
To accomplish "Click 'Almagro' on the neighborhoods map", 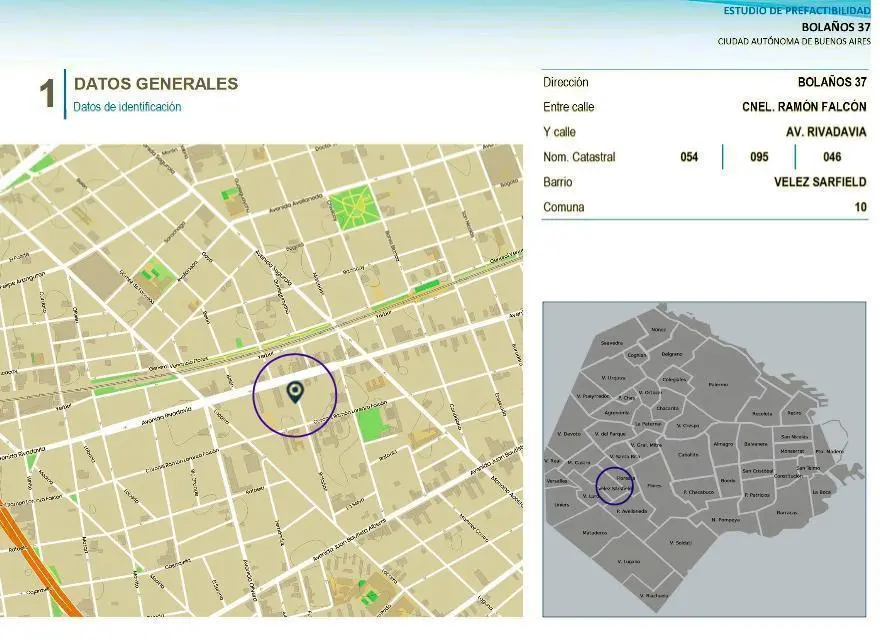I will pyautogui.click(x=723, y=444).
